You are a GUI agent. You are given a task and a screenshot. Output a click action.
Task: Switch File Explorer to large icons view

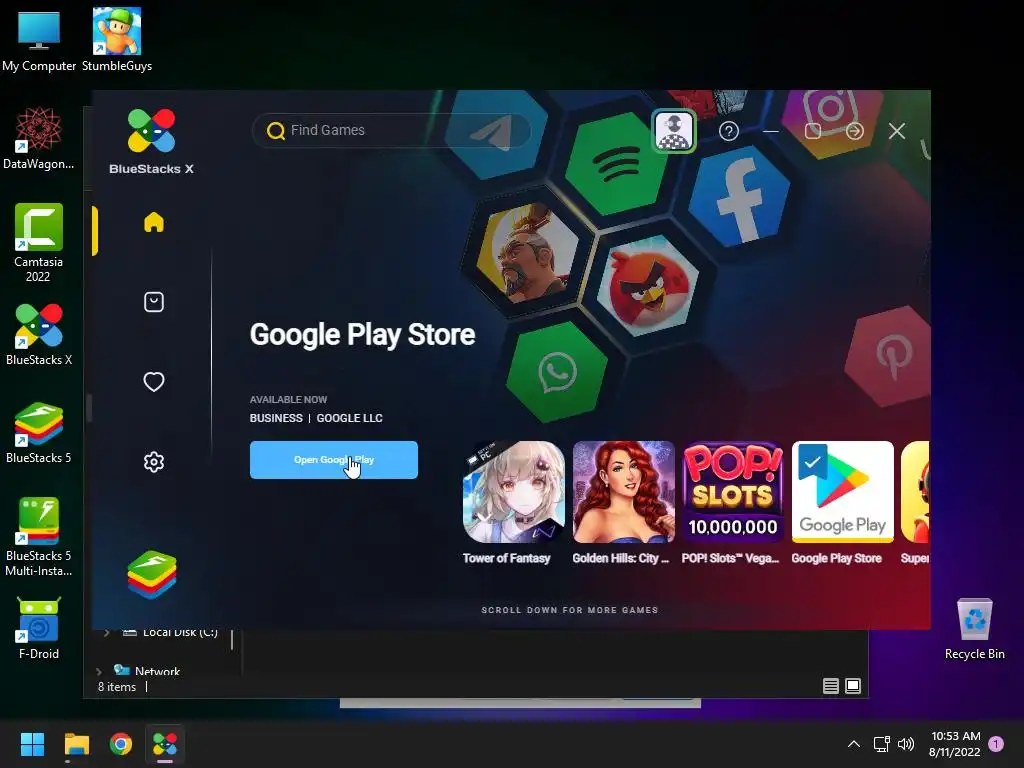(853, 686)
